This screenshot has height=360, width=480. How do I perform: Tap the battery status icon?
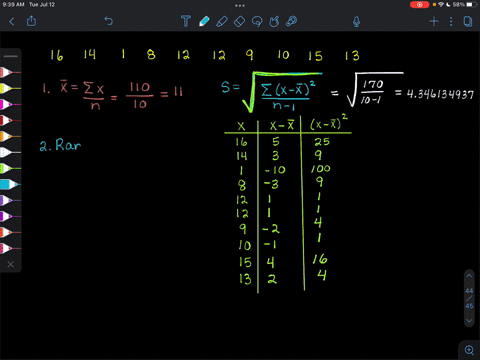click(x=471, y=5)
